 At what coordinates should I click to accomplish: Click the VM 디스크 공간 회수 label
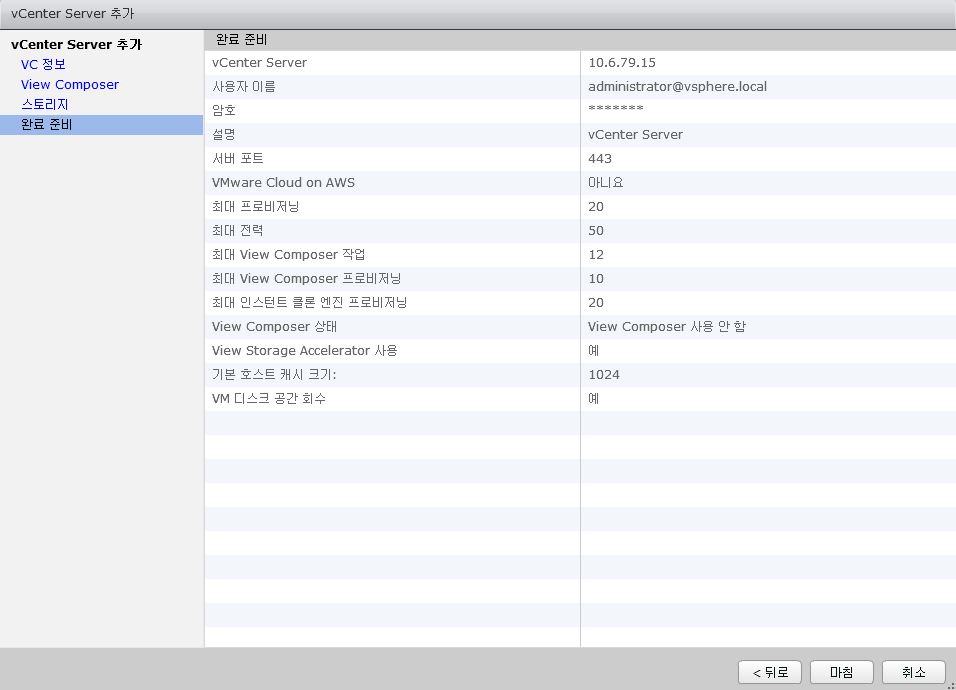tap(269, 399)
